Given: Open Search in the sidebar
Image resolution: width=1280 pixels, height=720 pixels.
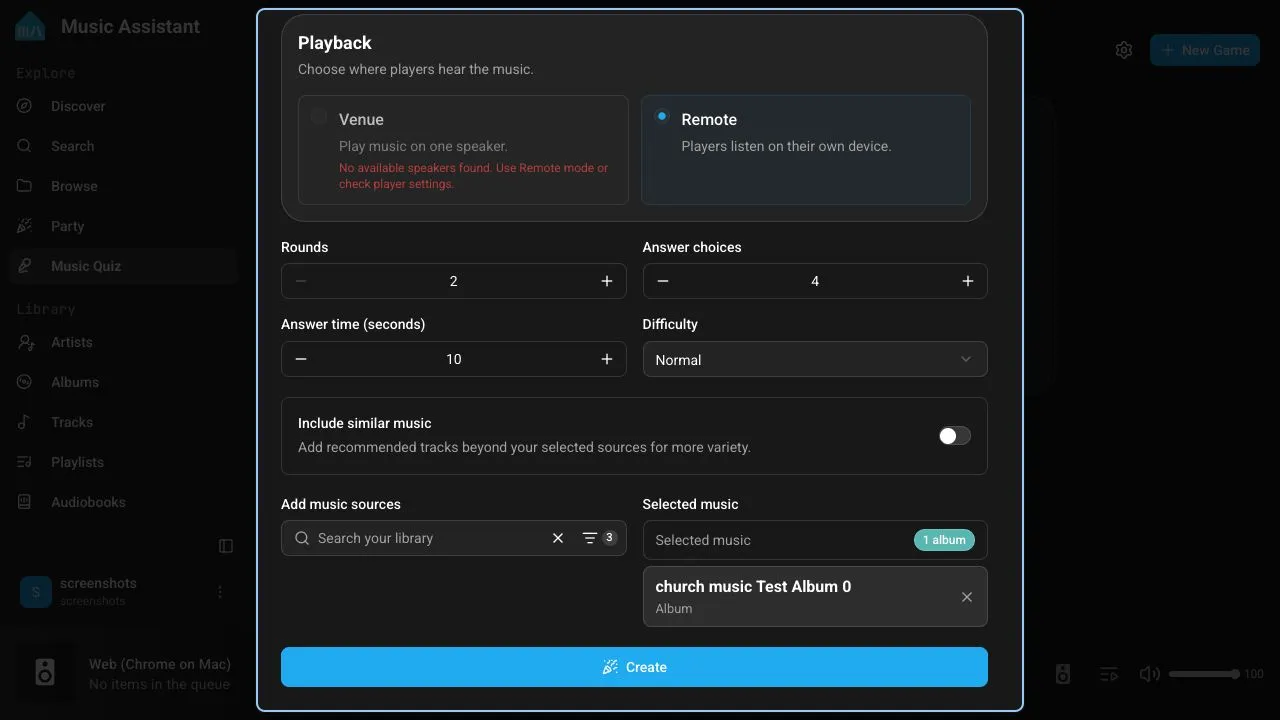Looking at the screenshot, I should click(x=124, y=146).
